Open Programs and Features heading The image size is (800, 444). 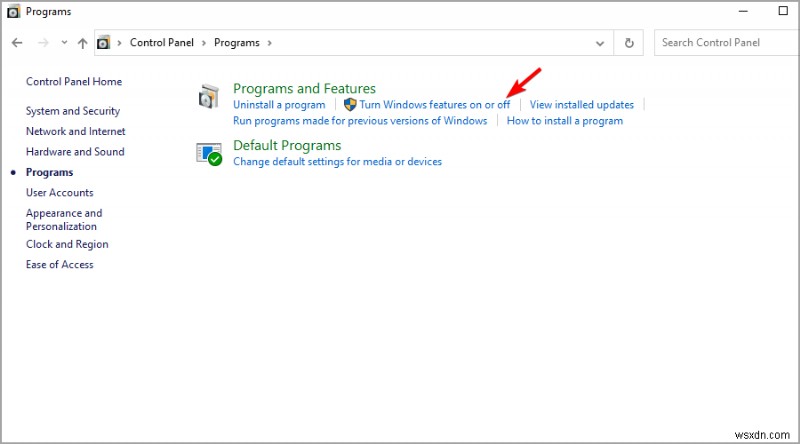304,88
